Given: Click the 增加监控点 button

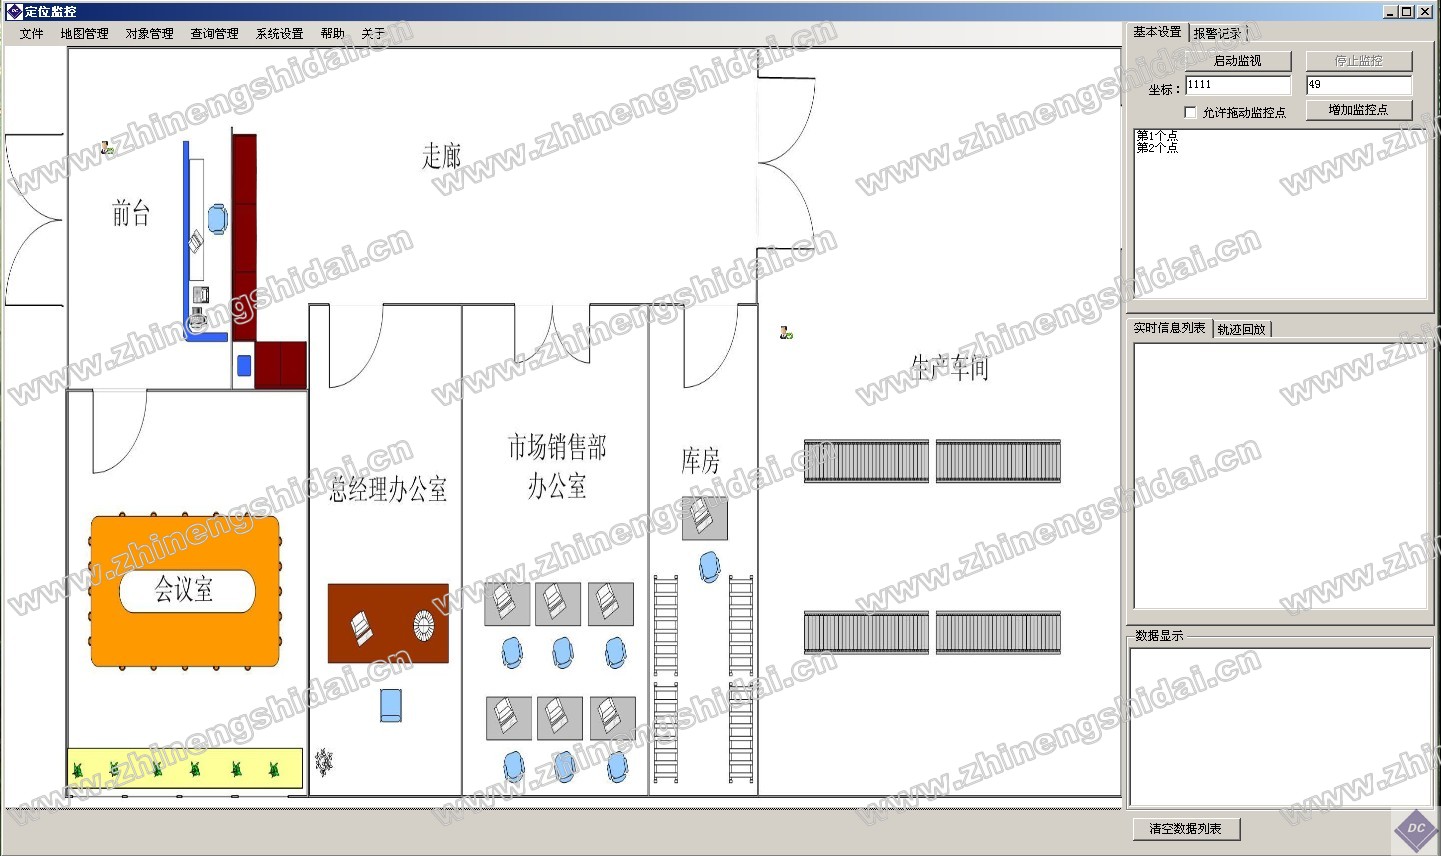Looking at the screenshot, I should (x=1358, y=110).
